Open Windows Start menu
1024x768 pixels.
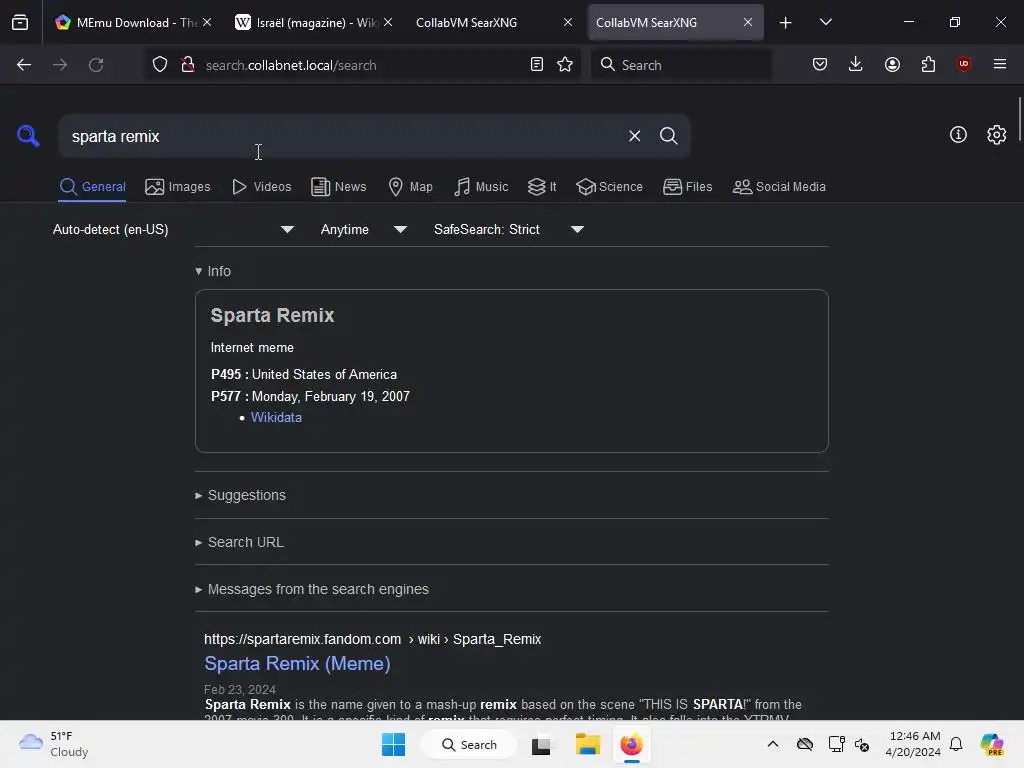393,744
